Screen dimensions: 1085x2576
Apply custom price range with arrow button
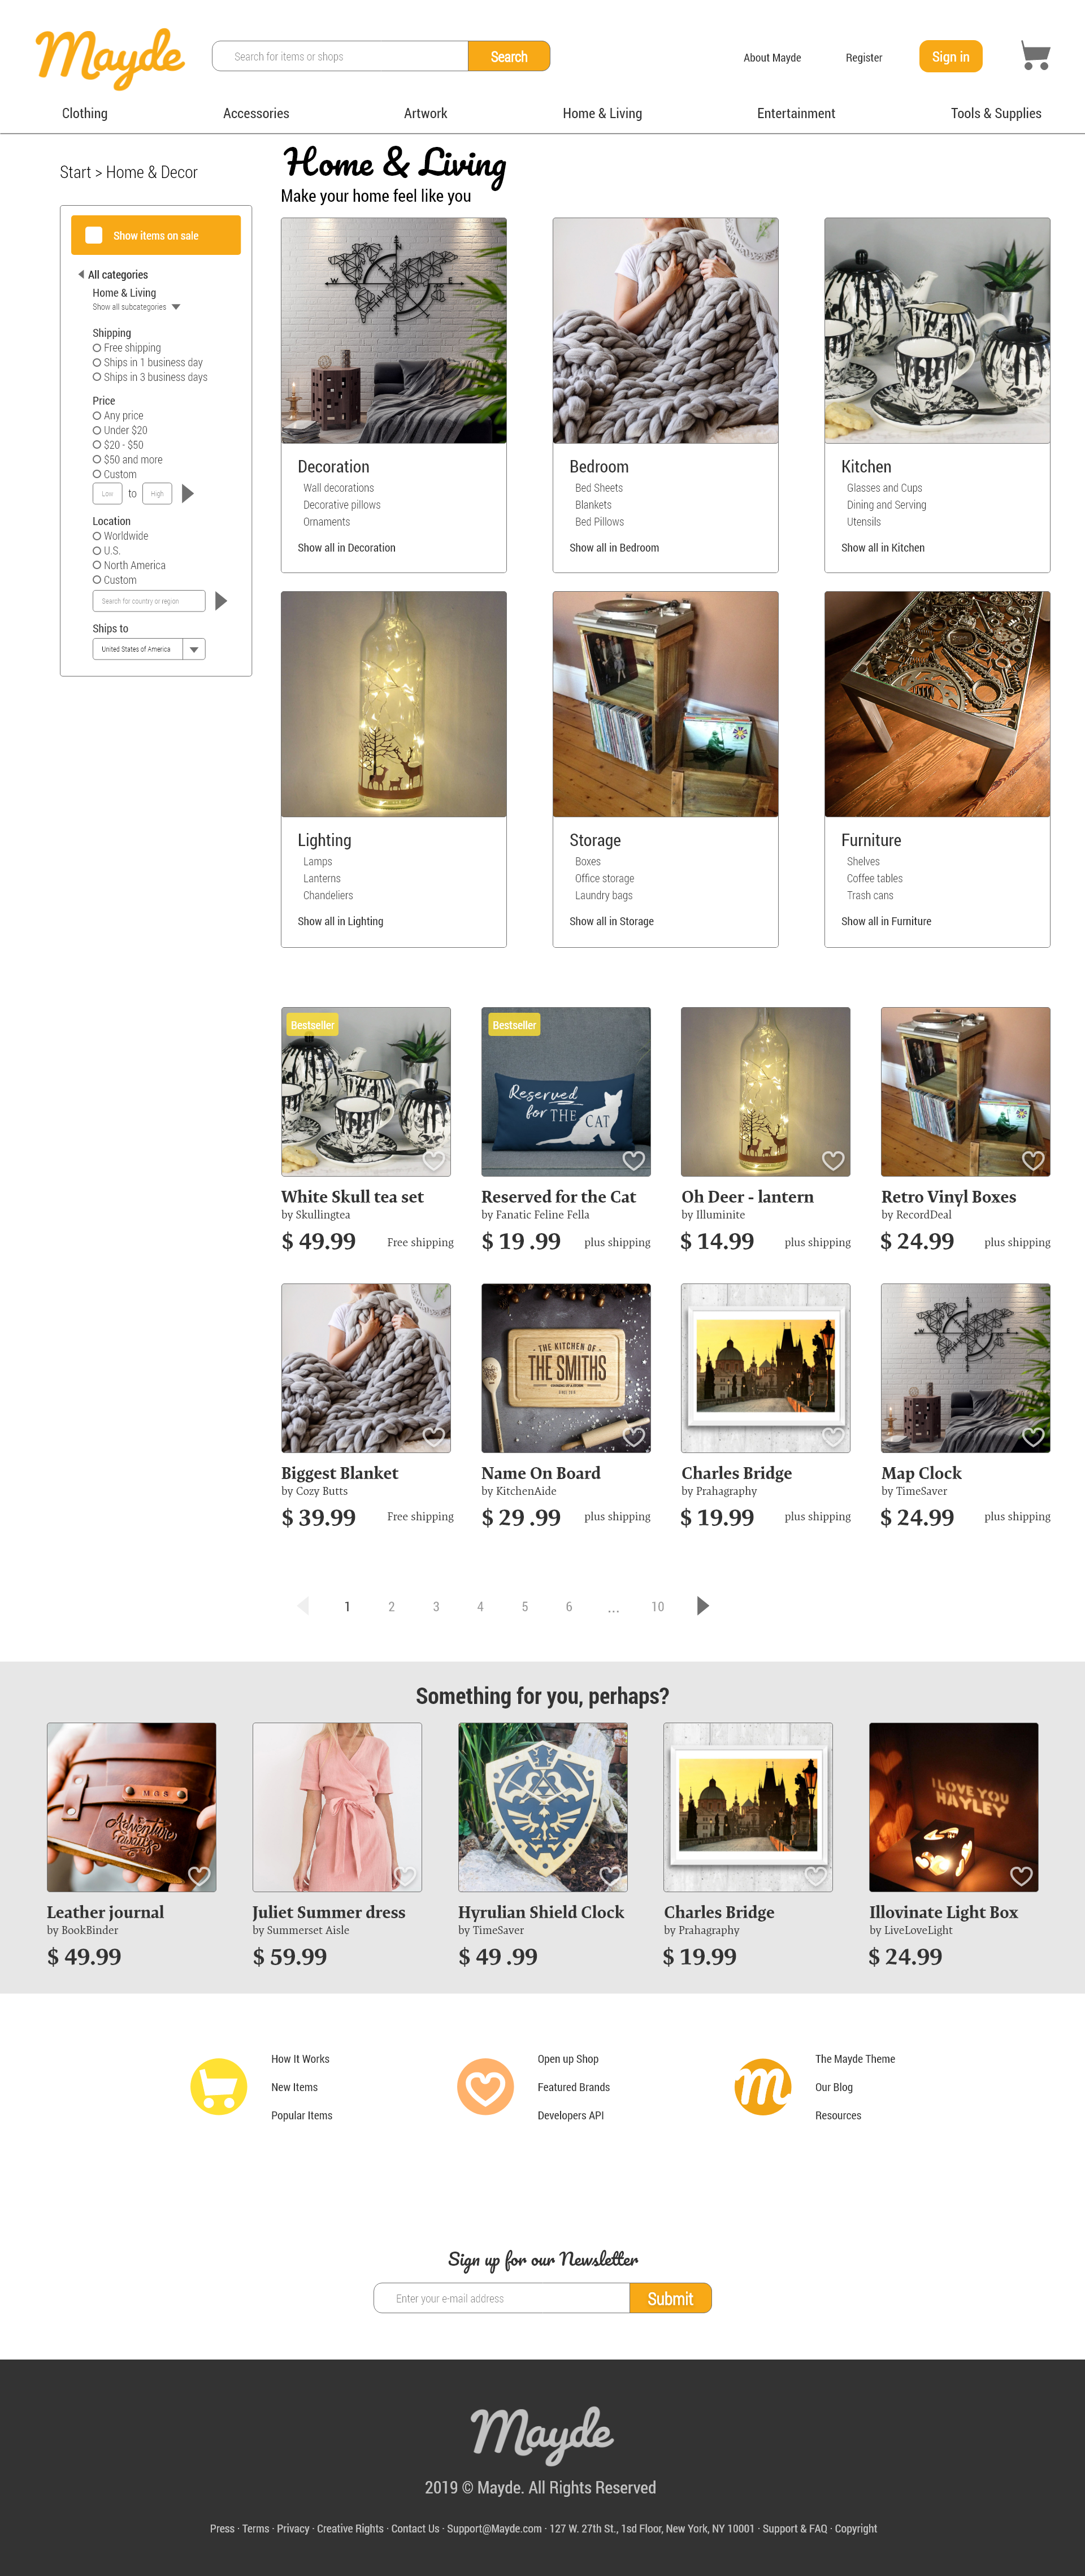tap(187, 493)
